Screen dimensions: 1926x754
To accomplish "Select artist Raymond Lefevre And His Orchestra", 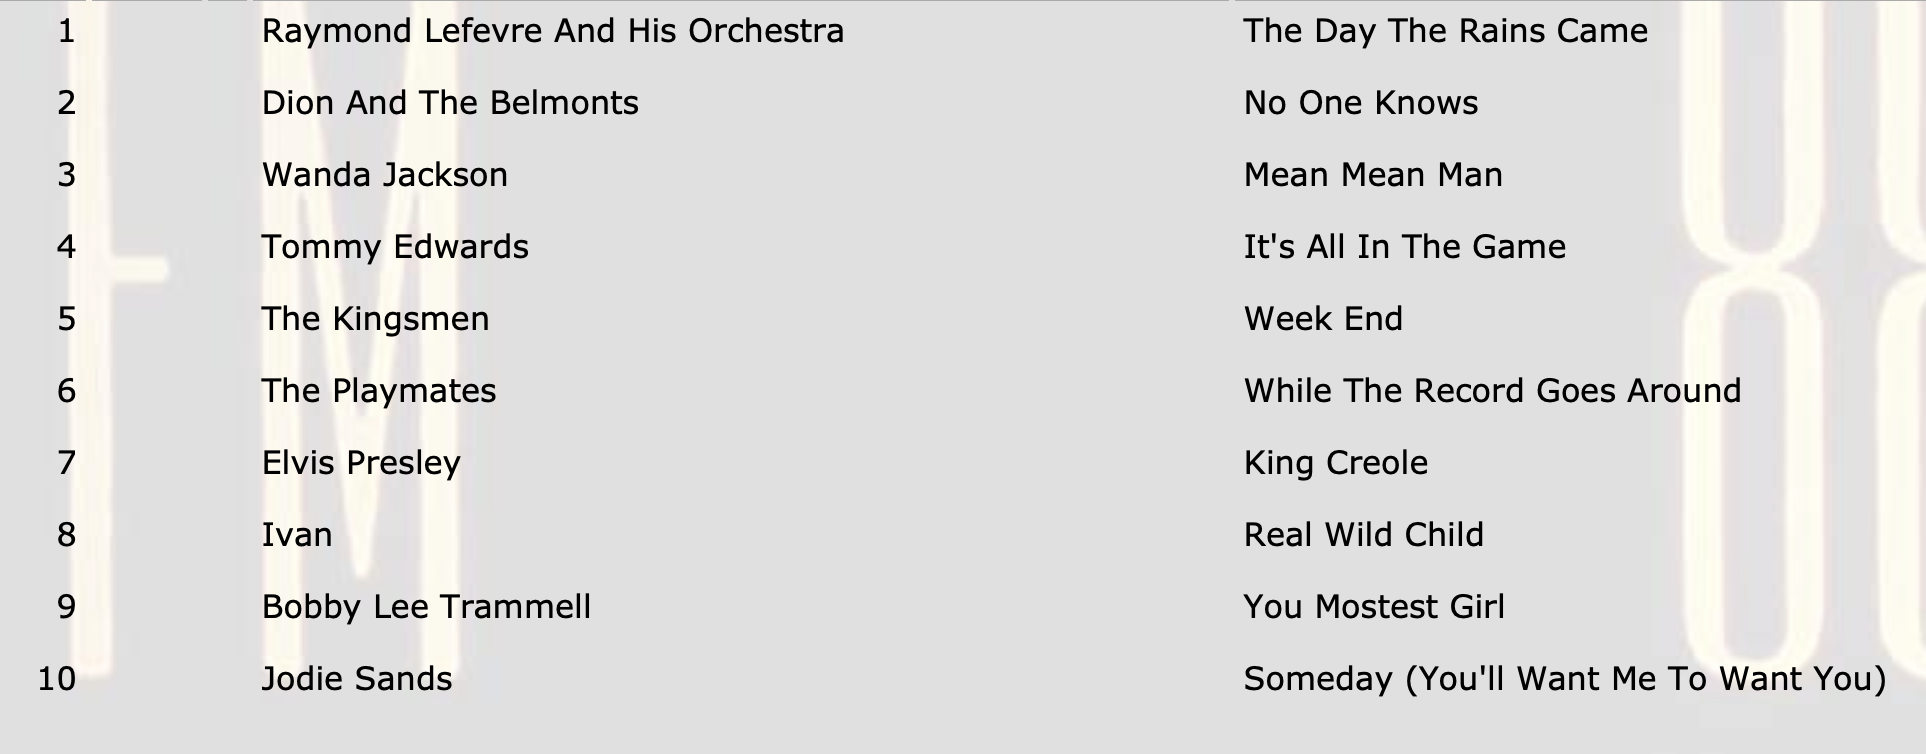I will [553, 32].
